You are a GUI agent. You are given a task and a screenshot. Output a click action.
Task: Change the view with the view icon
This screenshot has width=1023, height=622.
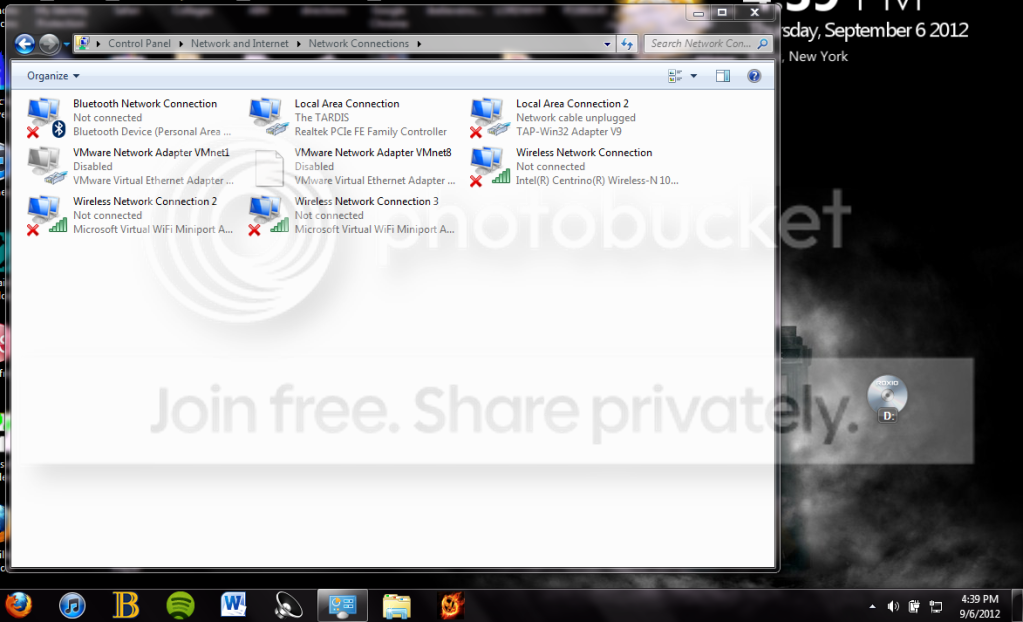coord(675,76)
